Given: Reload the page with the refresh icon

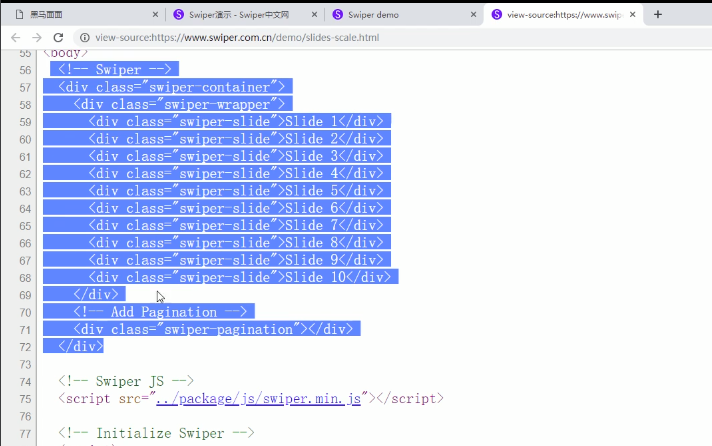Looking at the screenshot, I should [58, 37].
